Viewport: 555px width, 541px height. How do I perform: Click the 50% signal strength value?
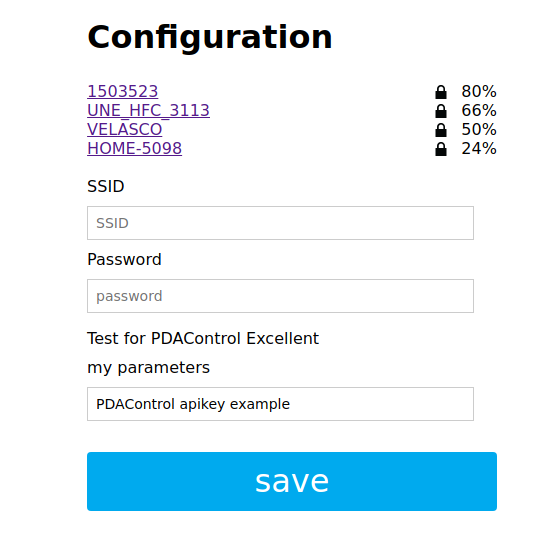pos(479,129)
